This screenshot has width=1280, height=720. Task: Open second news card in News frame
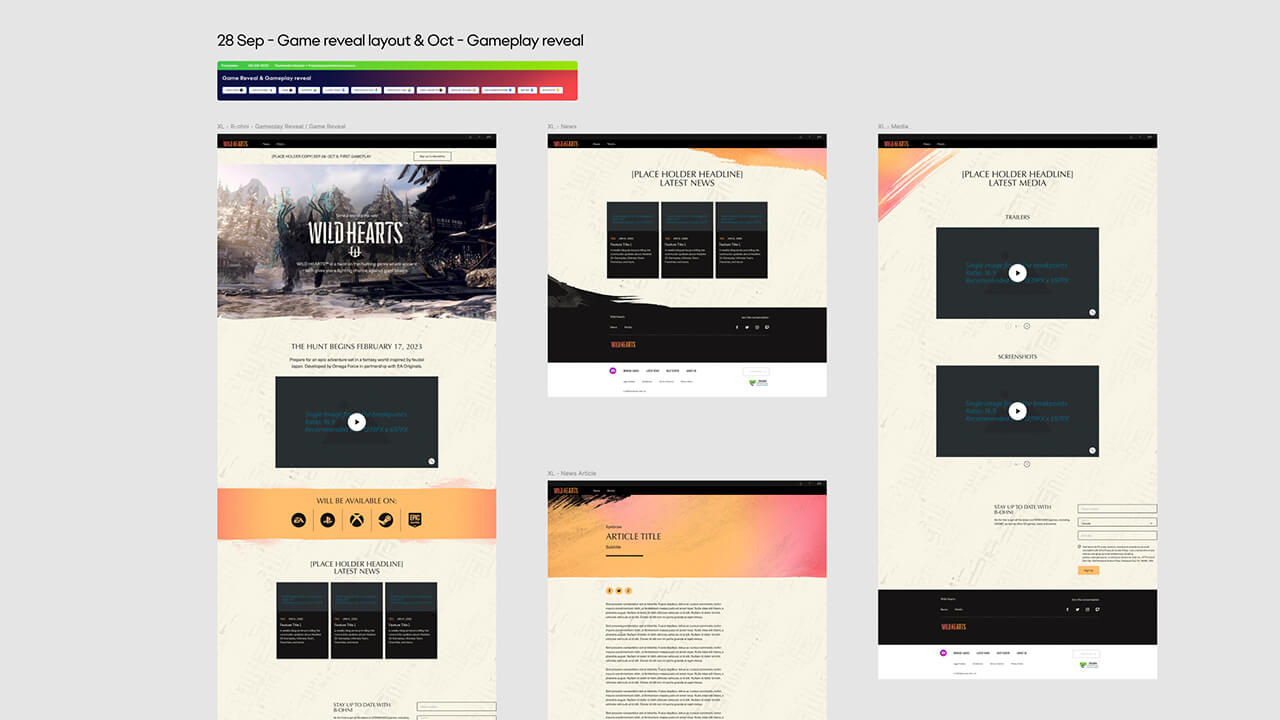pyautogui.click(x=687, y=240)
